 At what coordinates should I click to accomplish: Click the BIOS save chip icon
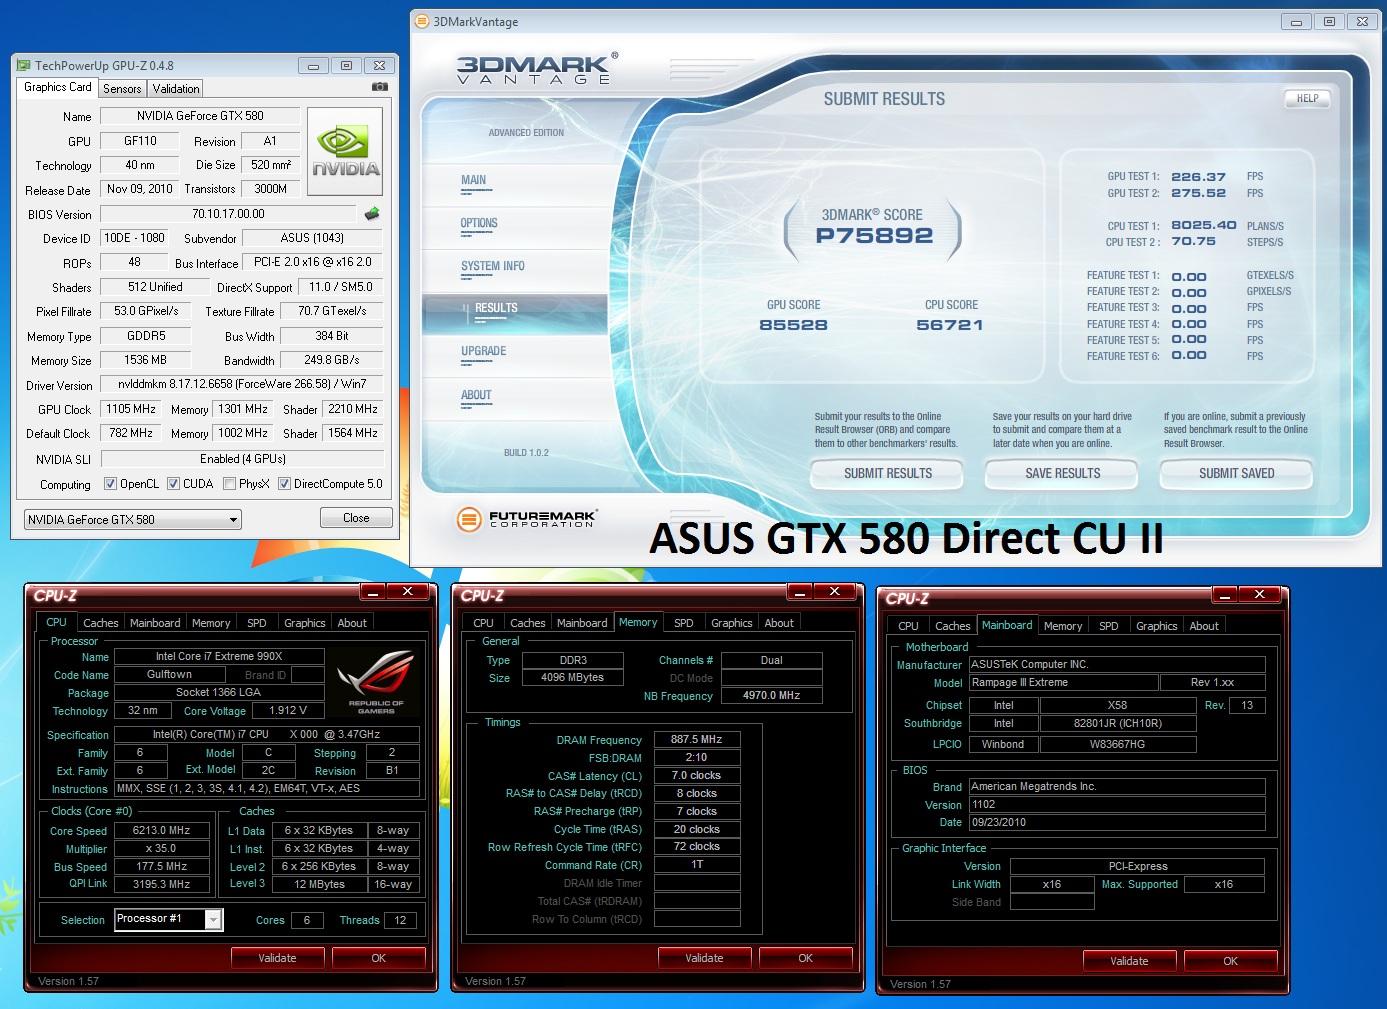tap(372, 214)
